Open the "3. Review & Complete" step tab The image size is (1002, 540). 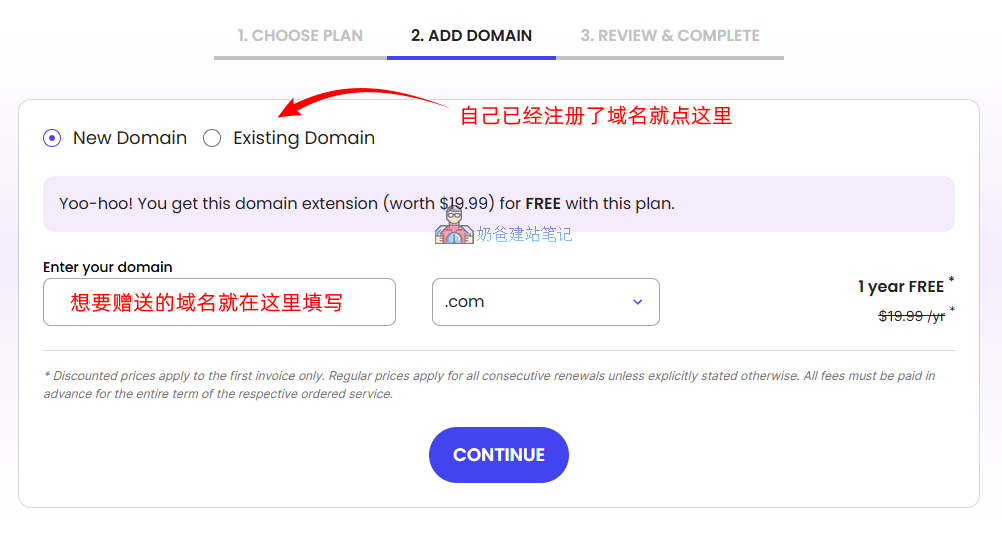pos(670,36)
